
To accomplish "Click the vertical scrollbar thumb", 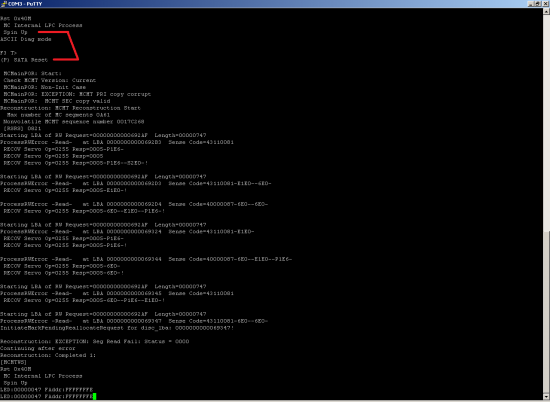I will coord(546,312).
